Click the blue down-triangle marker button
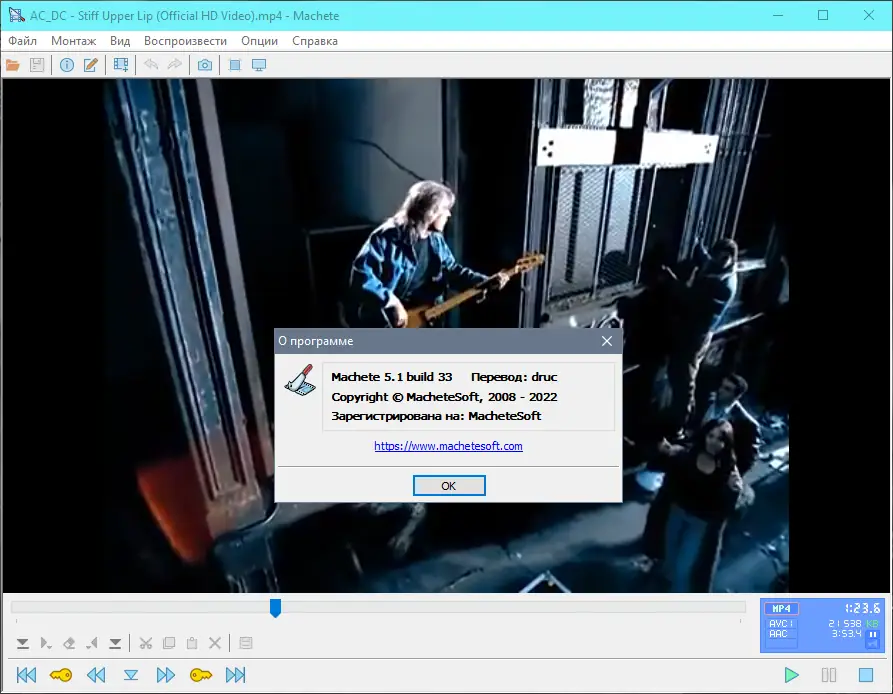 pyautogui.click(x=131, y=675)
